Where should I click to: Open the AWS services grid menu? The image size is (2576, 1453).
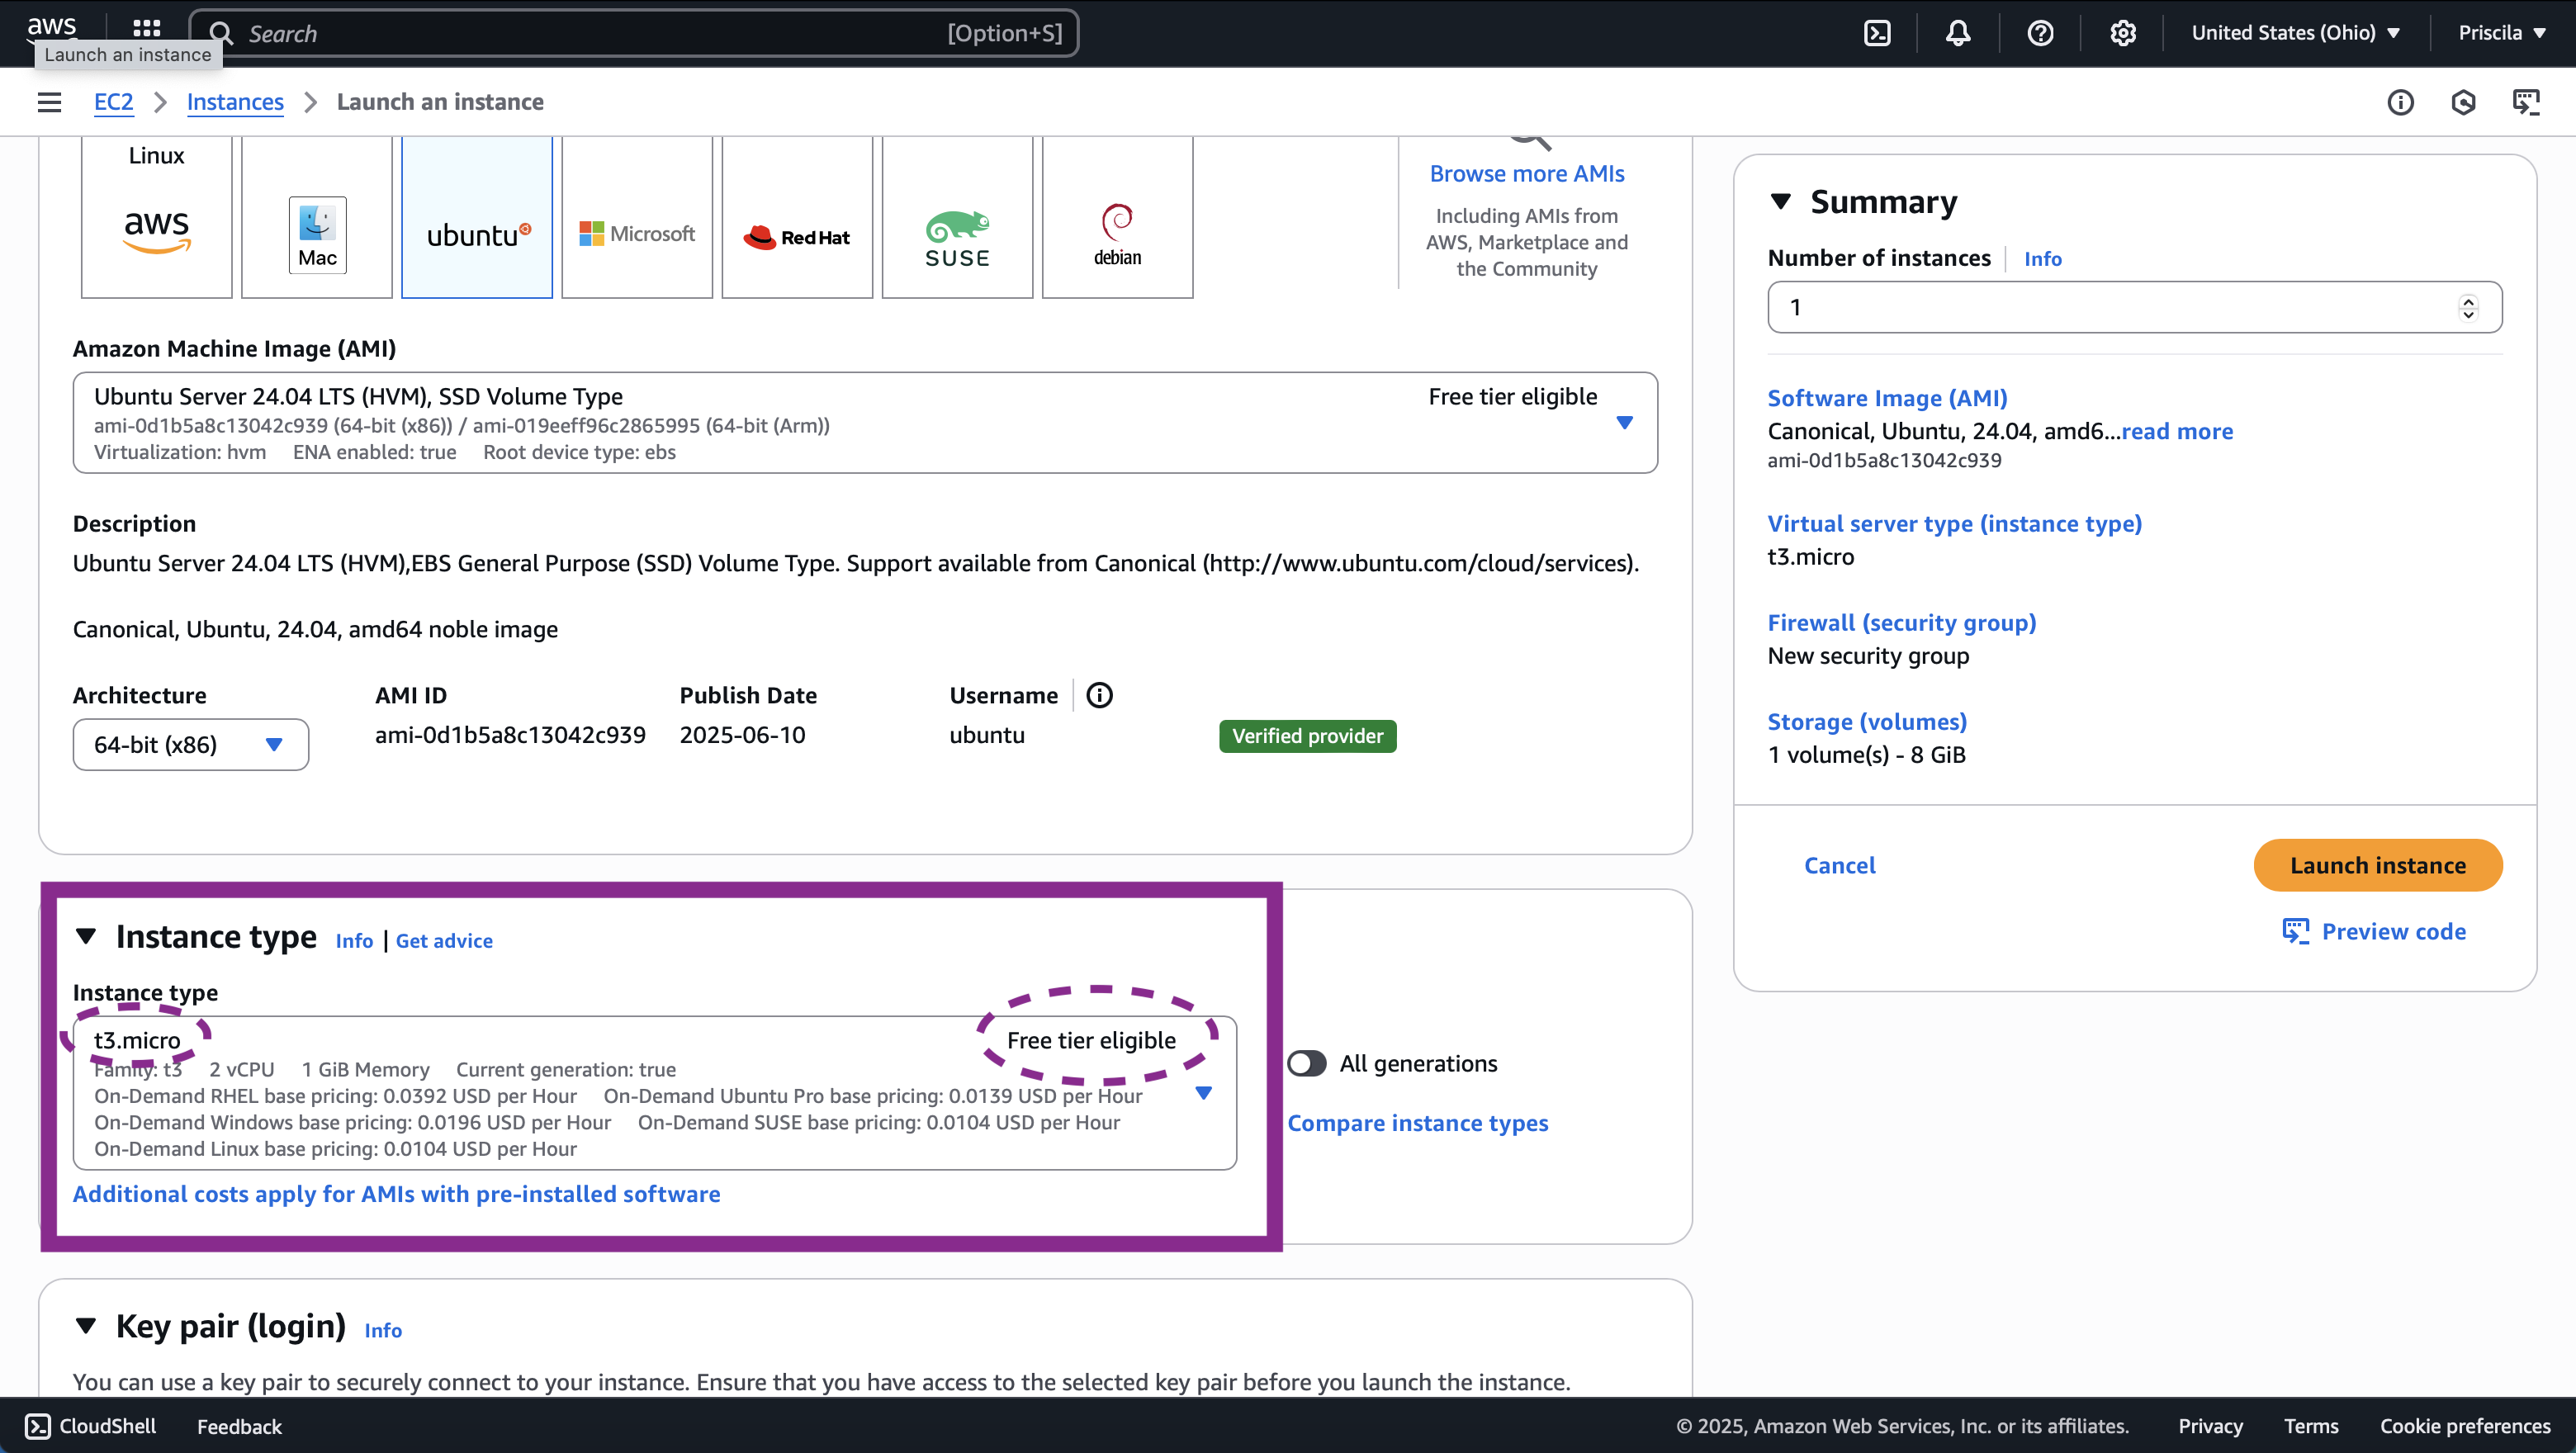pyautogui.click(x=146, y=29)
